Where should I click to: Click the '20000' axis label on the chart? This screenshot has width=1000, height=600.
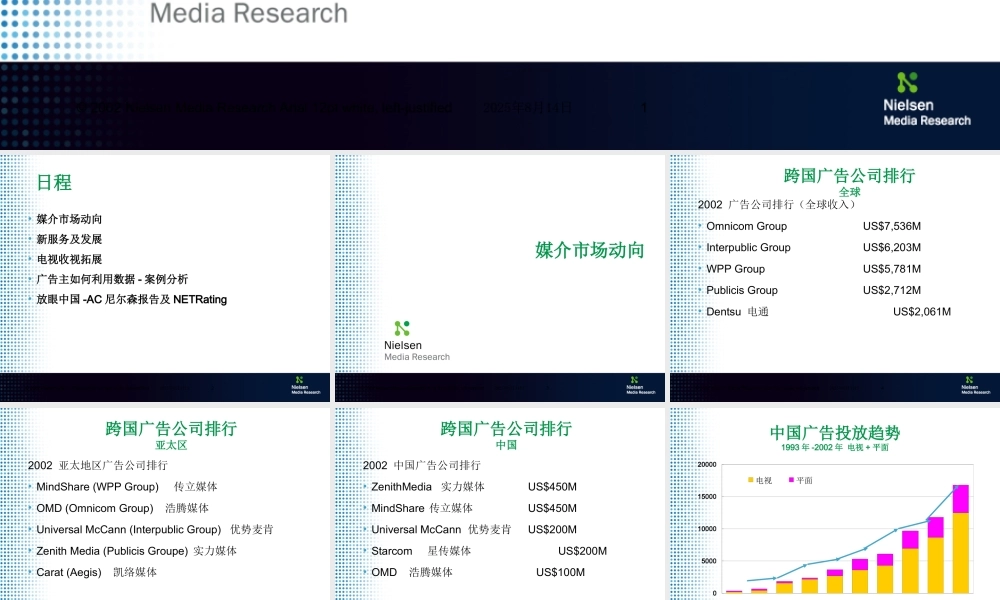(x=707, y=464)
